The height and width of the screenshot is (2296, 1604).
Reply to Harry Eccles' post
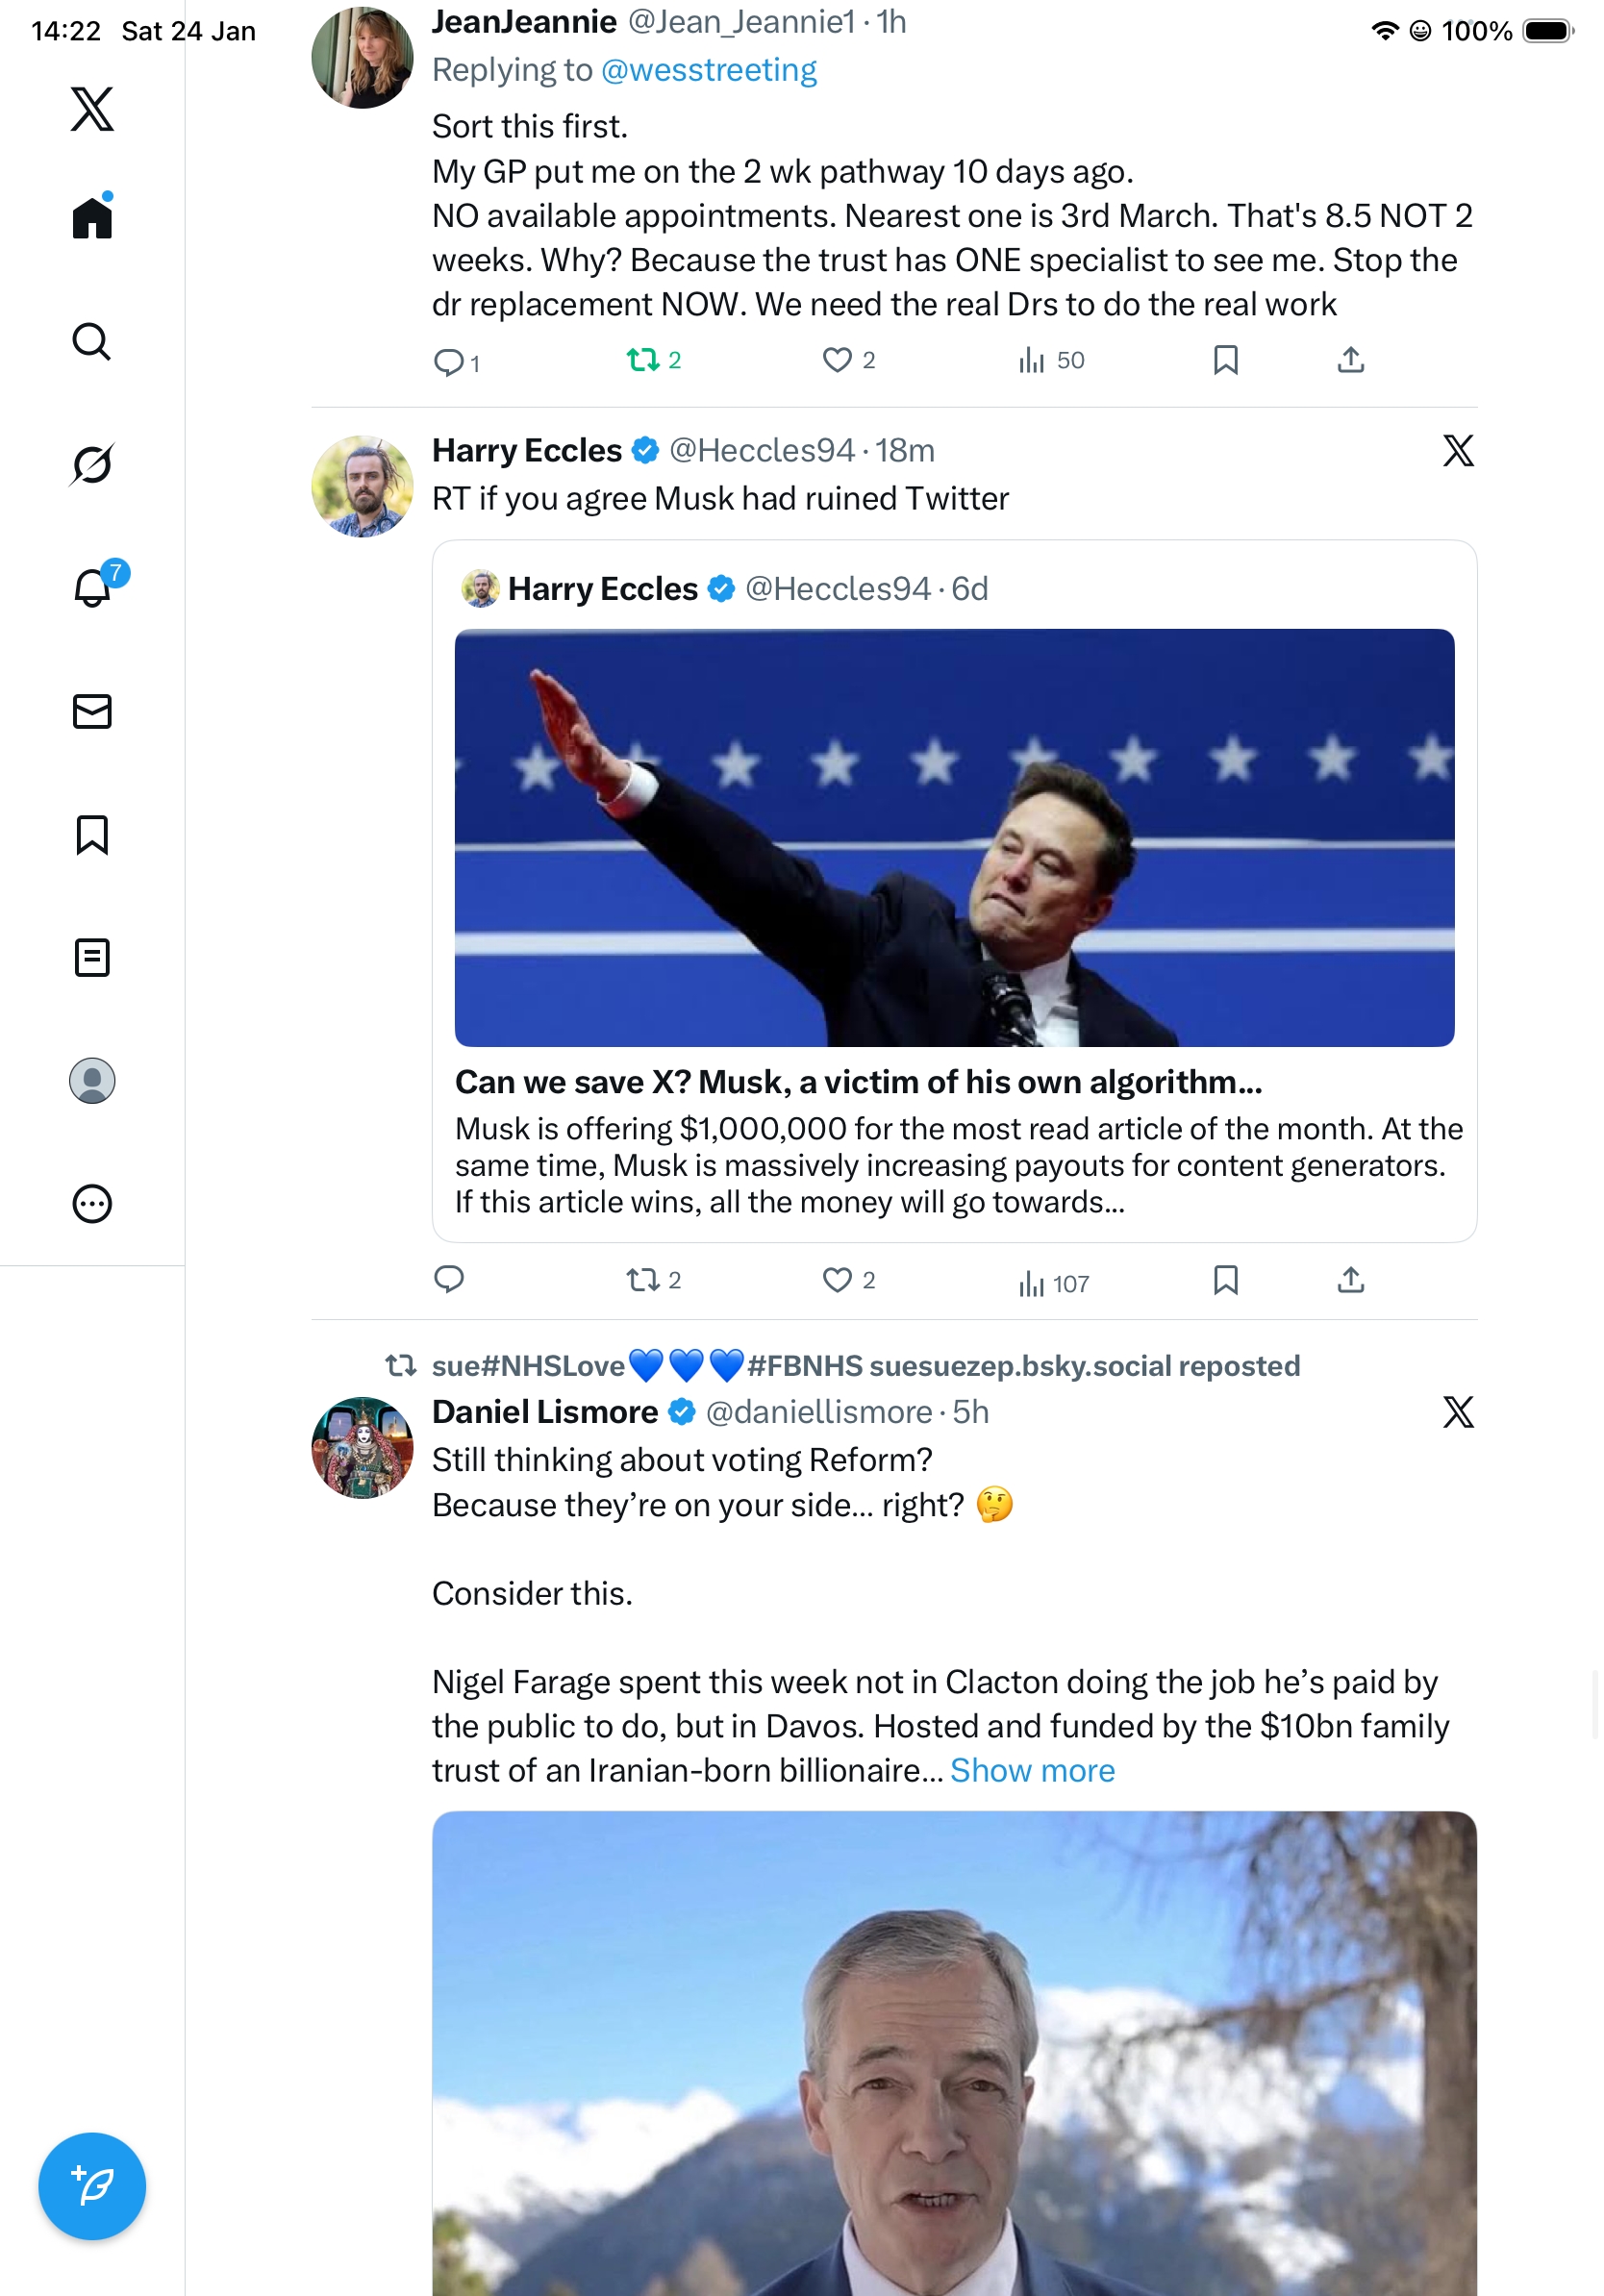click(x=449, y=1280)
